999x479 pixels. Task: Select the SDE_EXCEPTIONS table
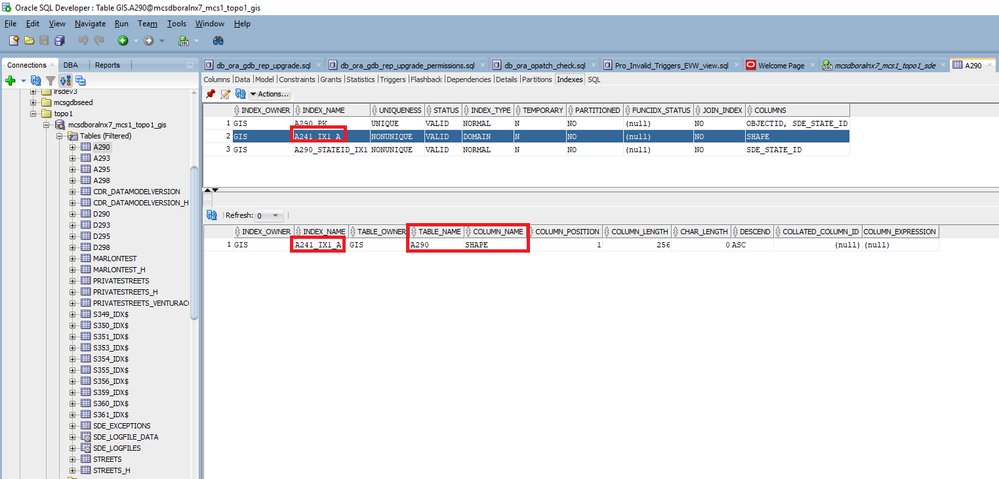tap(122, 425)
